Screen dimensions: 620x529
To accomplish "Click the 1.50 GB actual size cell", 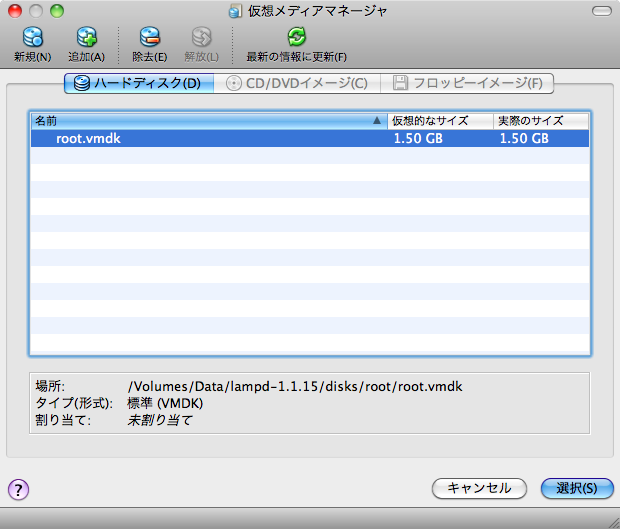I will (x=524, y=138).
